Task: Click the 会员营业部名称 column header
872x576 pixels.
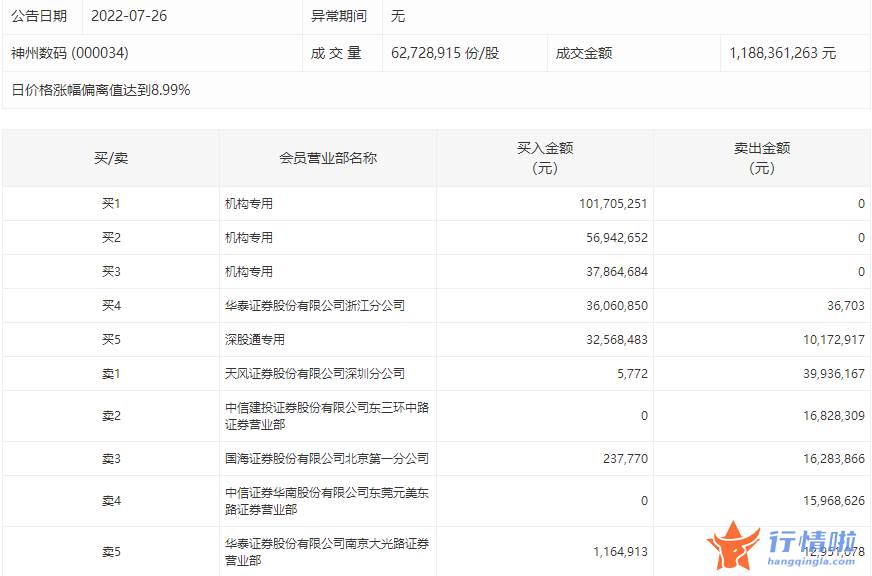Action: 328,158
